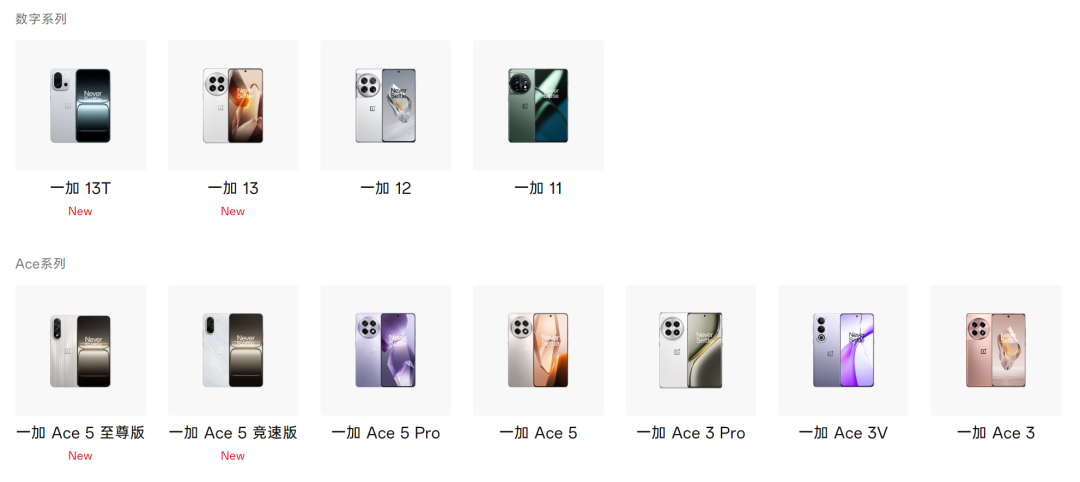Go to the 一加 11 title link

point(538,189)
